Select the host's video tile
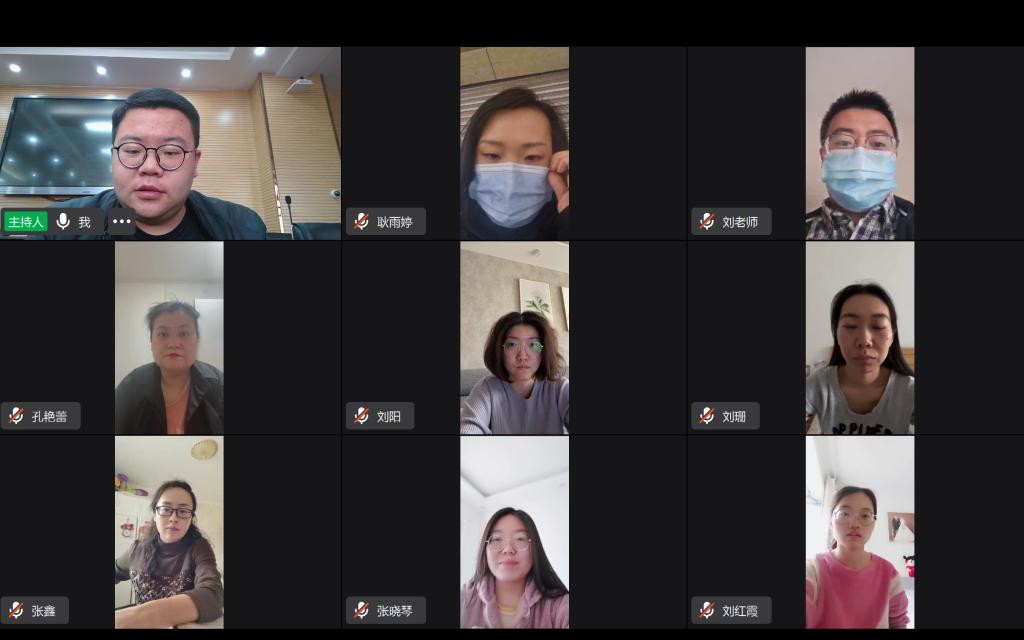Screen dimensions: 1024x640 [x=170, y=143]
